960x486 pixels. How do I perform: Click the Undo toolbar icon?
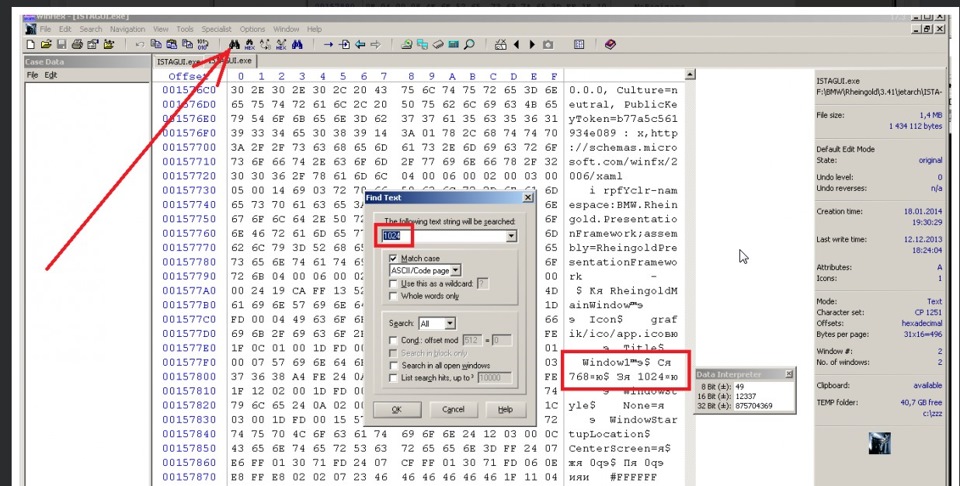140,45
